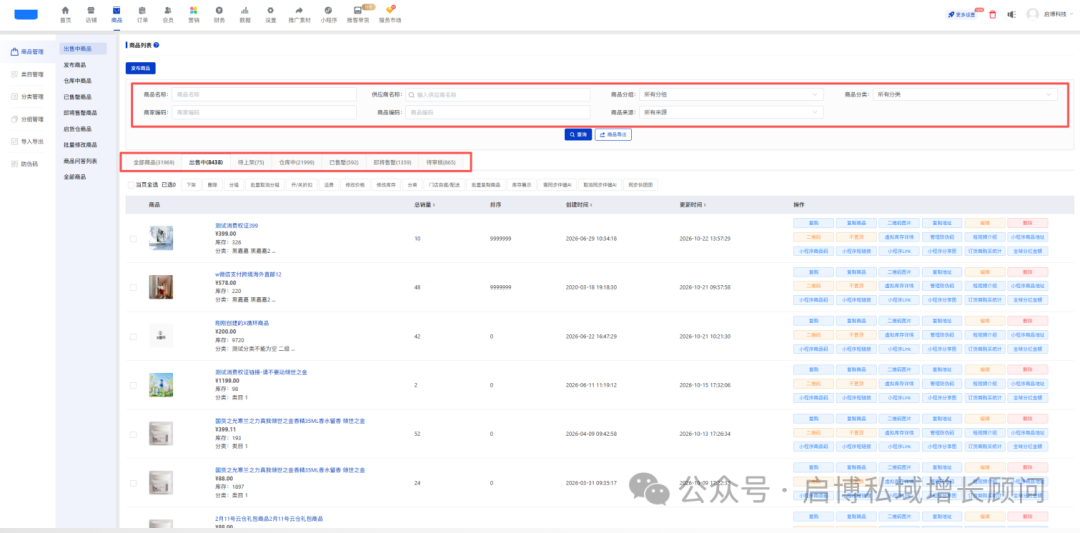Screen dimensions: 1080x533
Task: Click the thumbnail for the ¥1199.00 product
Action: click(160, 384)
